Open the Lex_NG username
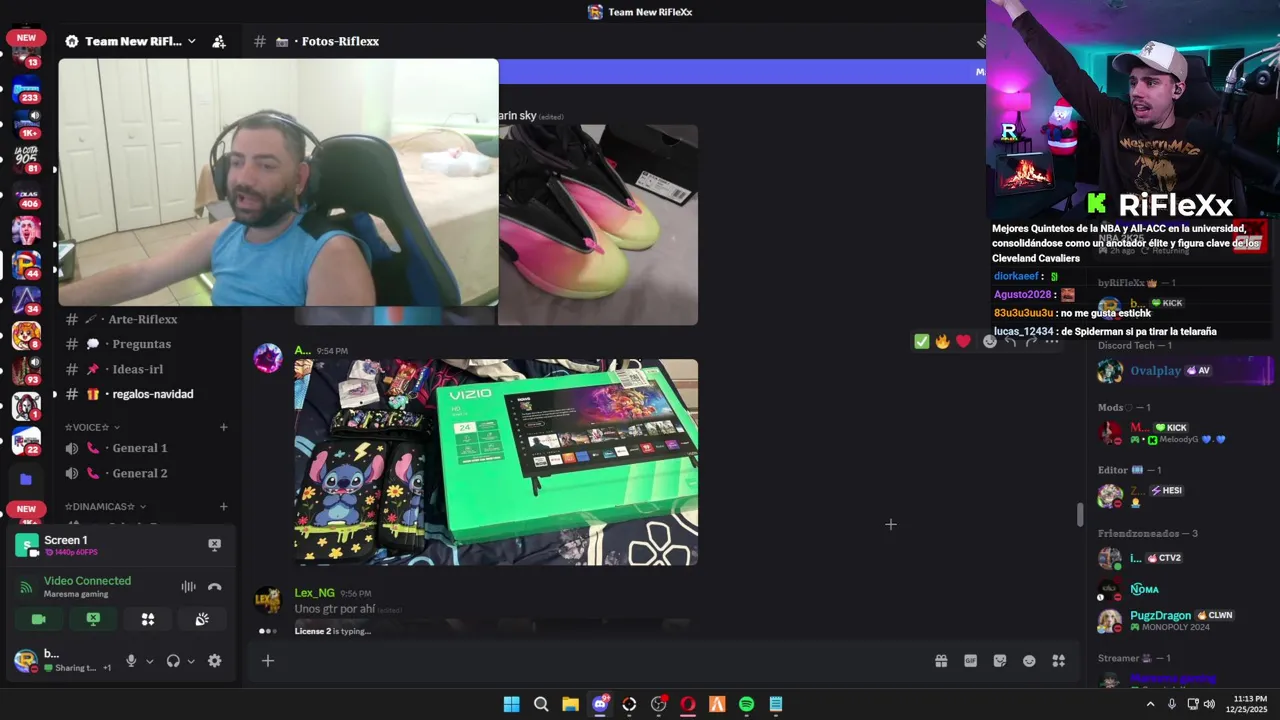 (314, 593)
